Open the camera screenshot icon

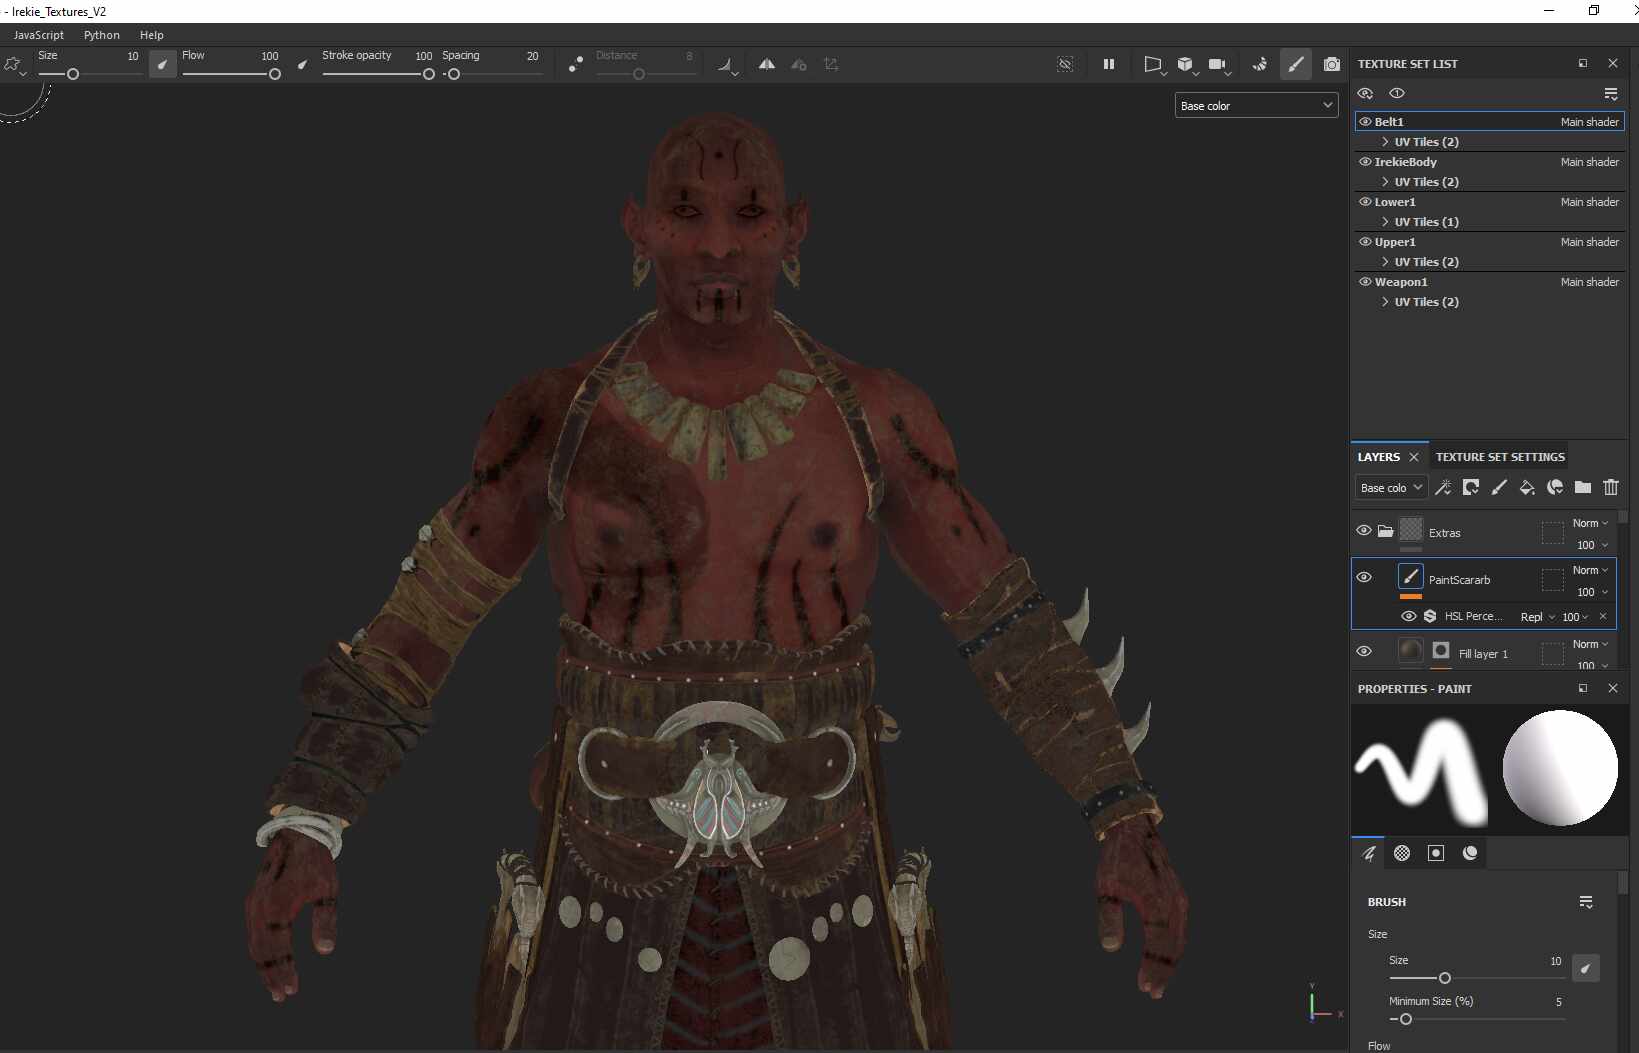(x=1331, y=64)
